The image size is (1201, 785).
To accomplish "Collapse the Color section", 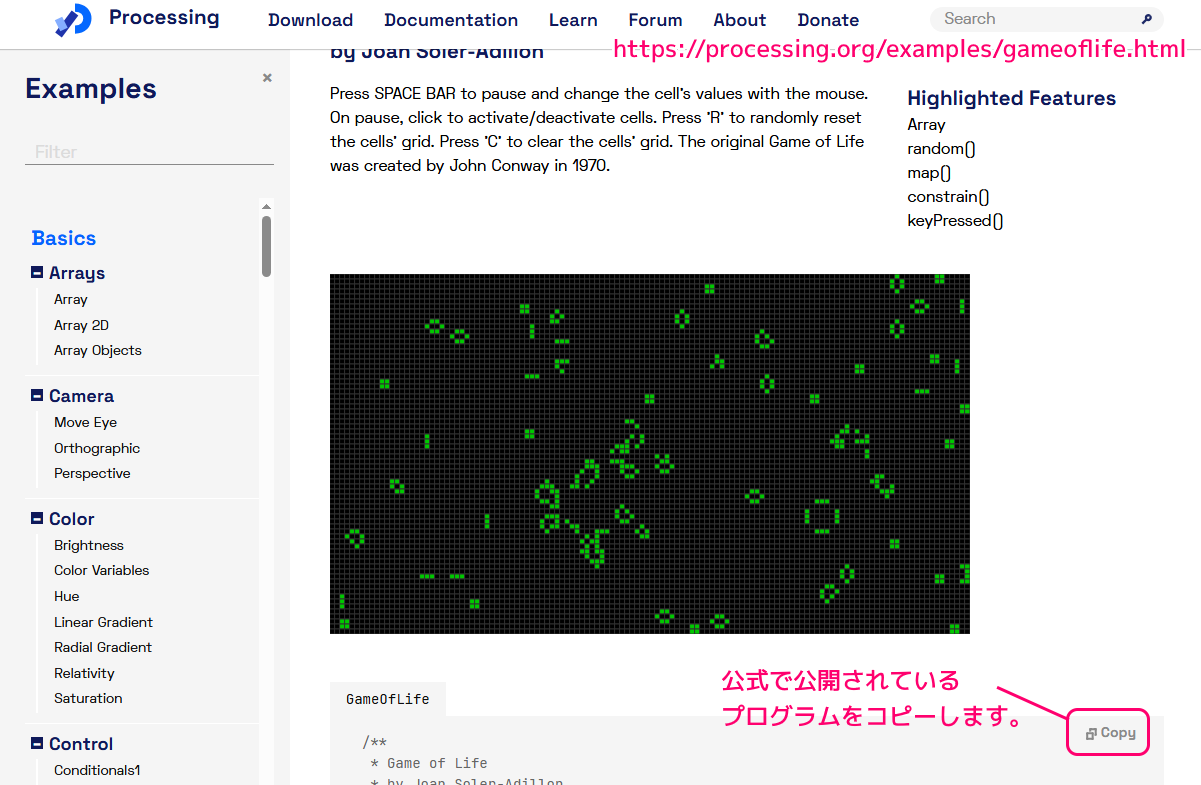I will 36,519.
